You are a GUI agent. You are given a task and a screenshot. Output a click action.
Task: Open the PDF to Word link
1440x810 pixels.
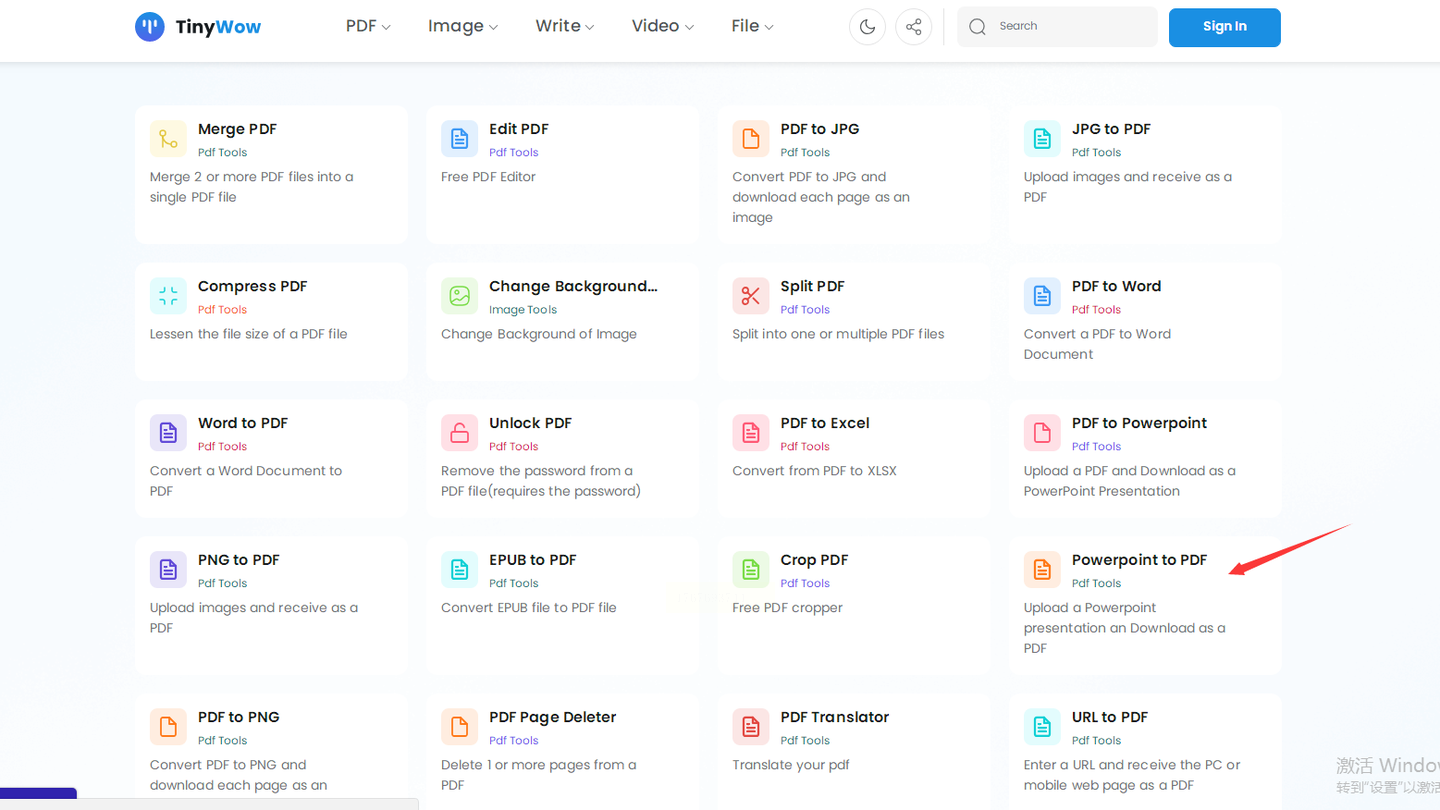coord(1116,286)
